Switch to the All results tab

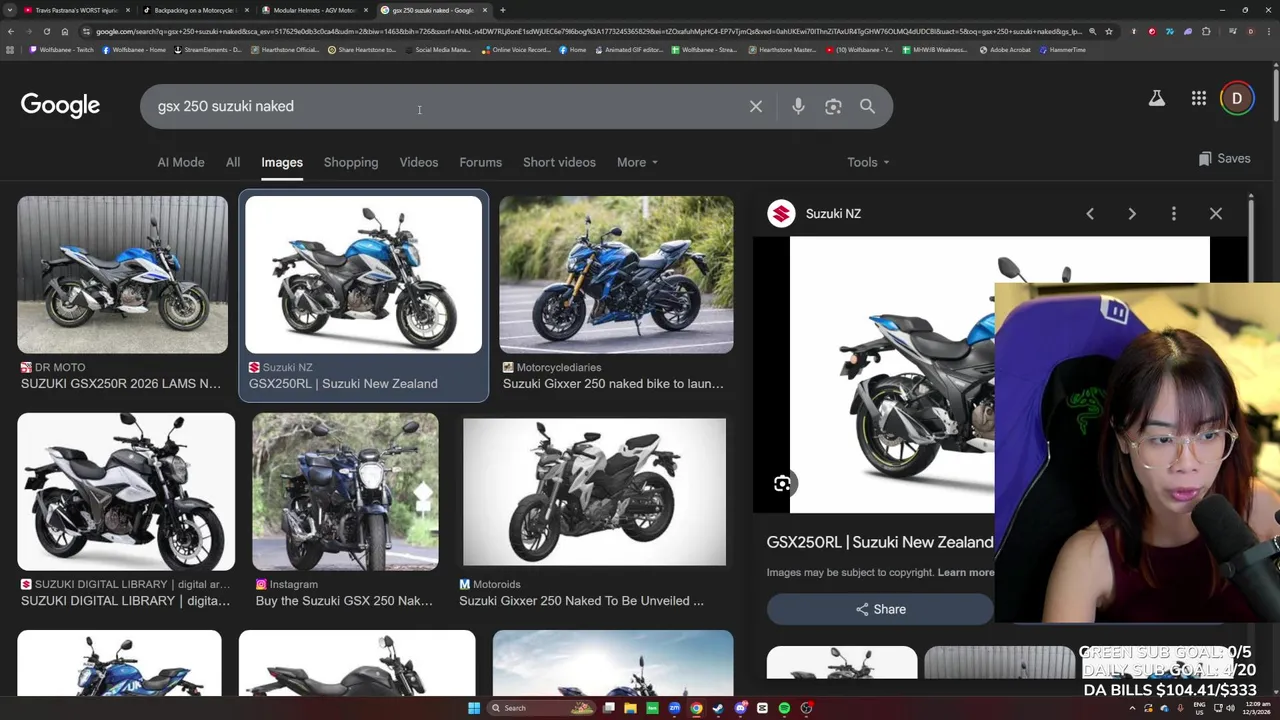pos(232,162)
